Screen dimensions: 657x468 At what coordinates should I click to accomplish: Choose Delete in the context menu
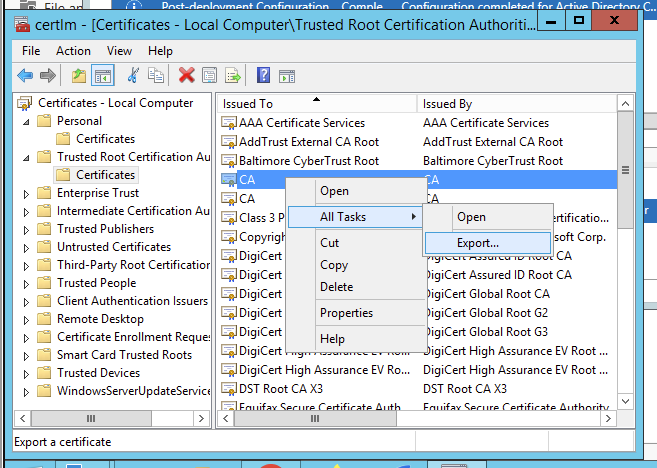(x=356, y=287)
